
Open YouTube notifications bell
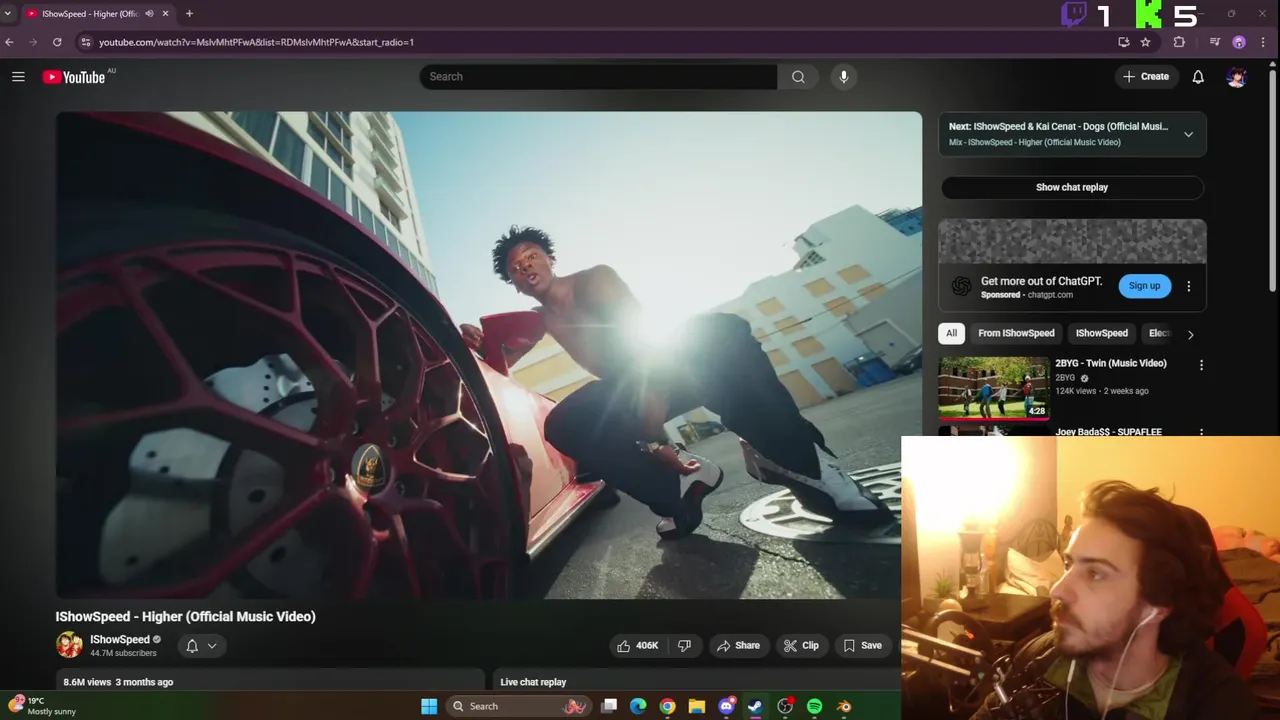[1198, 77]
